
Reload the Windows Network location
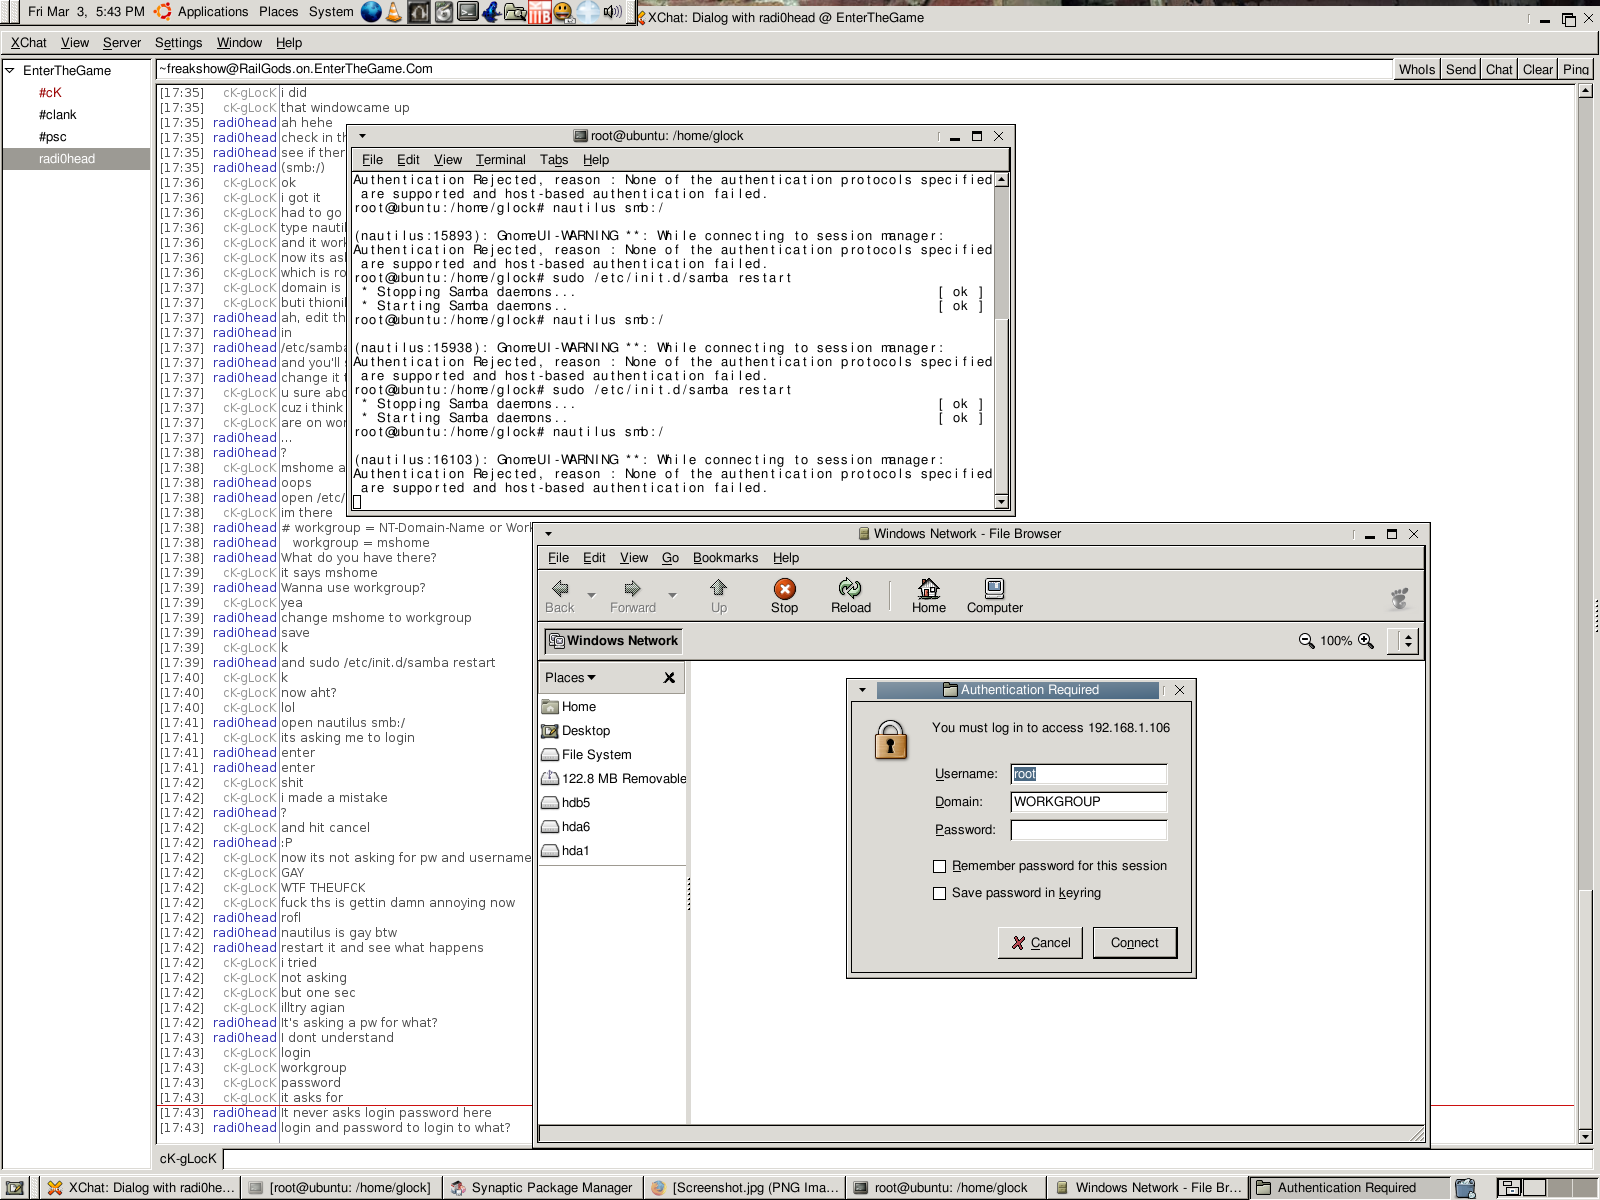pyautogui.click(x=851, y=596)
